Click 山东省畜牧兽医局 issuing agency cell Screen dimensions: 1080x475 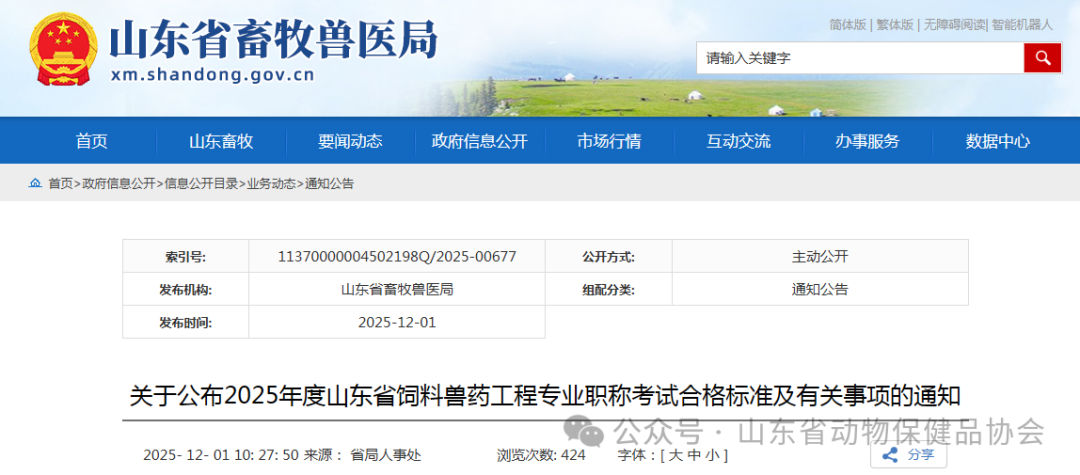(397, 289)
